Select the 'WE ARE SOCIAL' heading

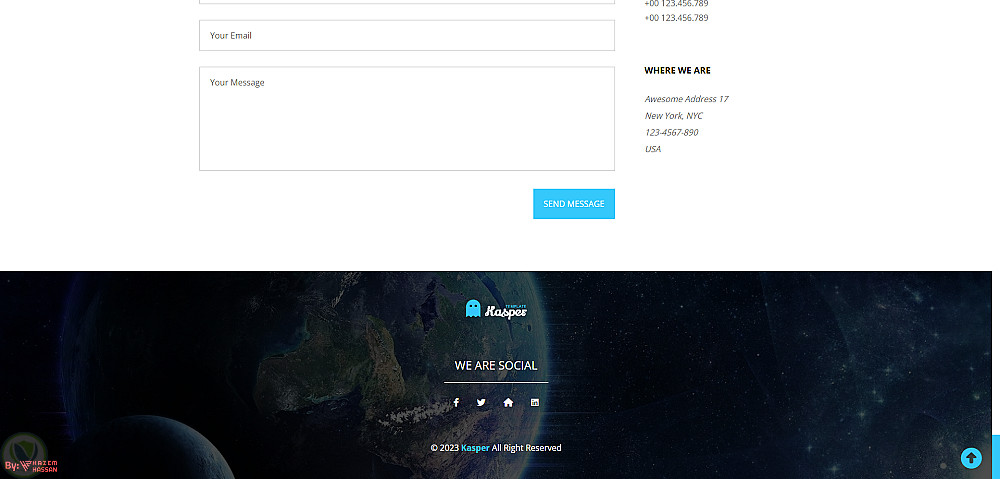pyautogui.click(x=496, y=365)
